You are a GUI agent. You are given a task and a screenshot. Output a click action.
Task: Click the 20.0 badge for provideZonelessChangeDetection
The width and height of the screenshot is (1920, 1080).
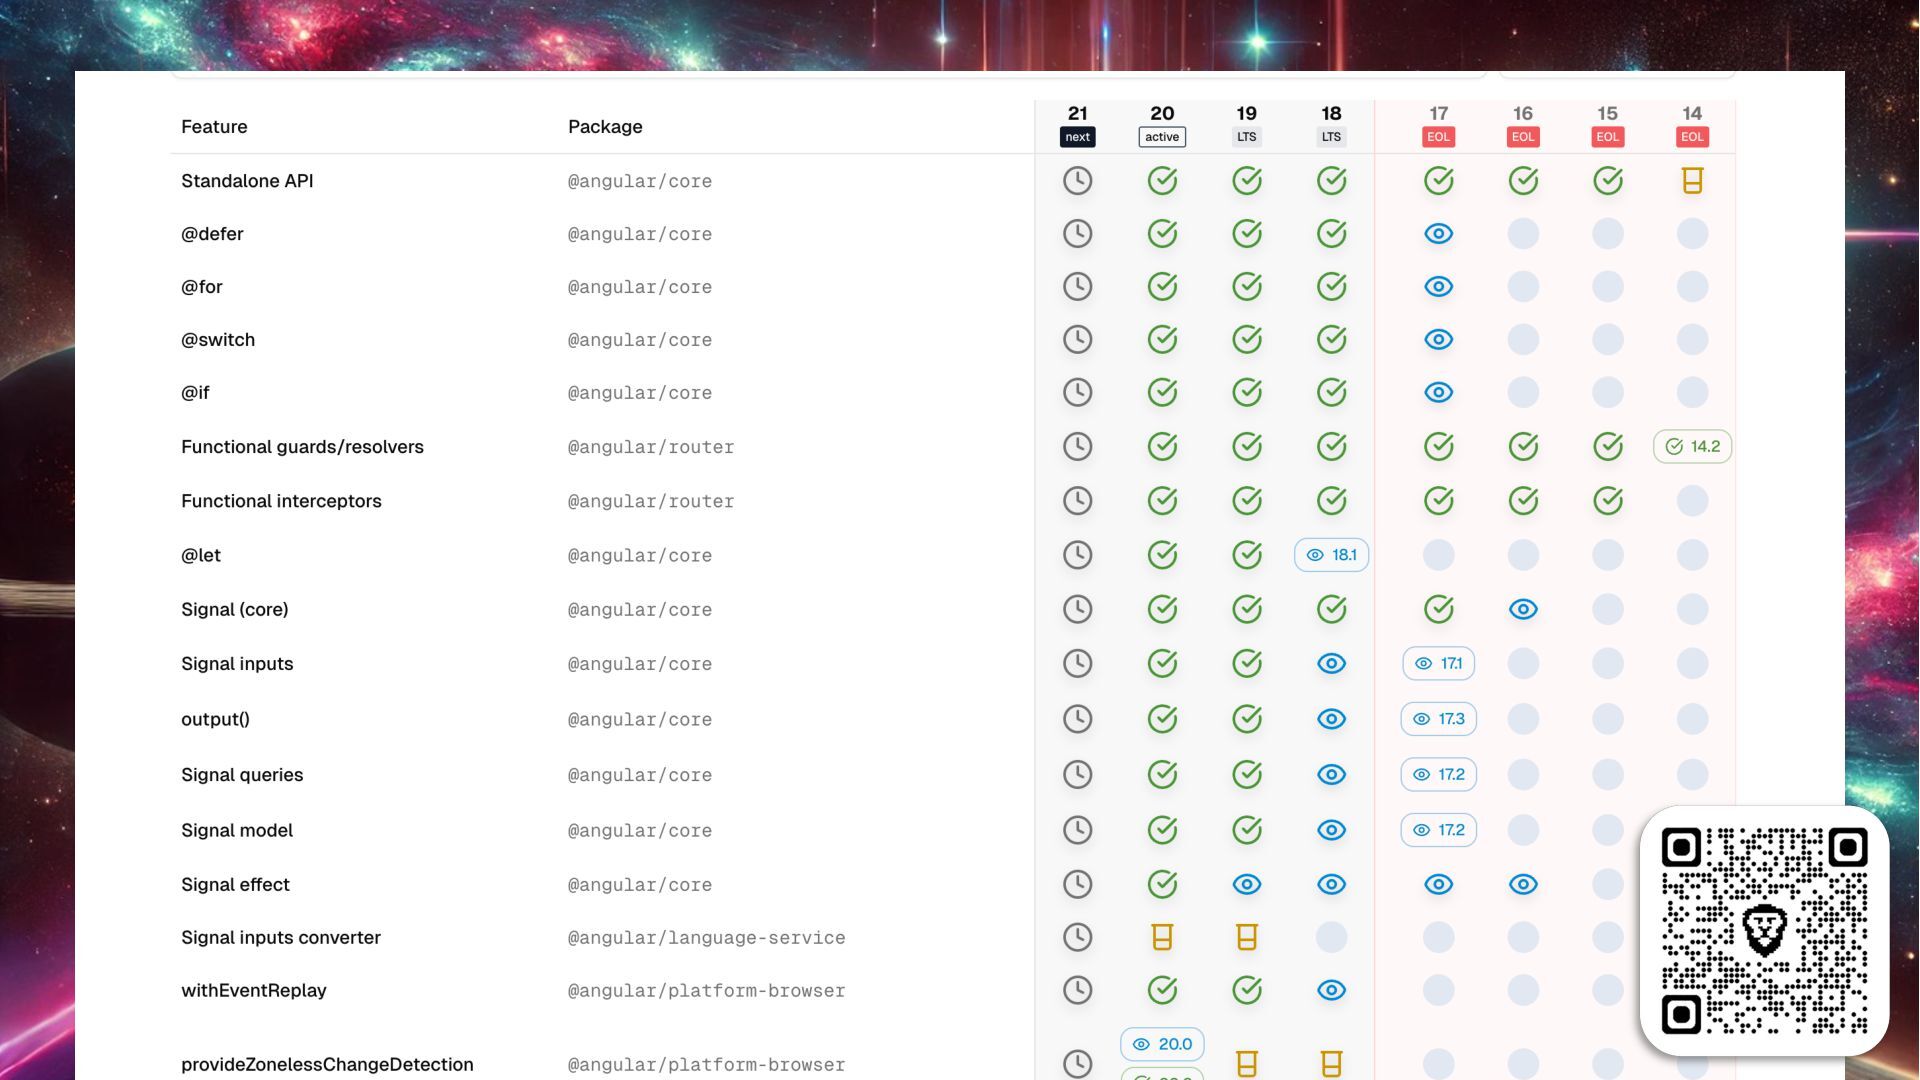tap(1162, 1044)
